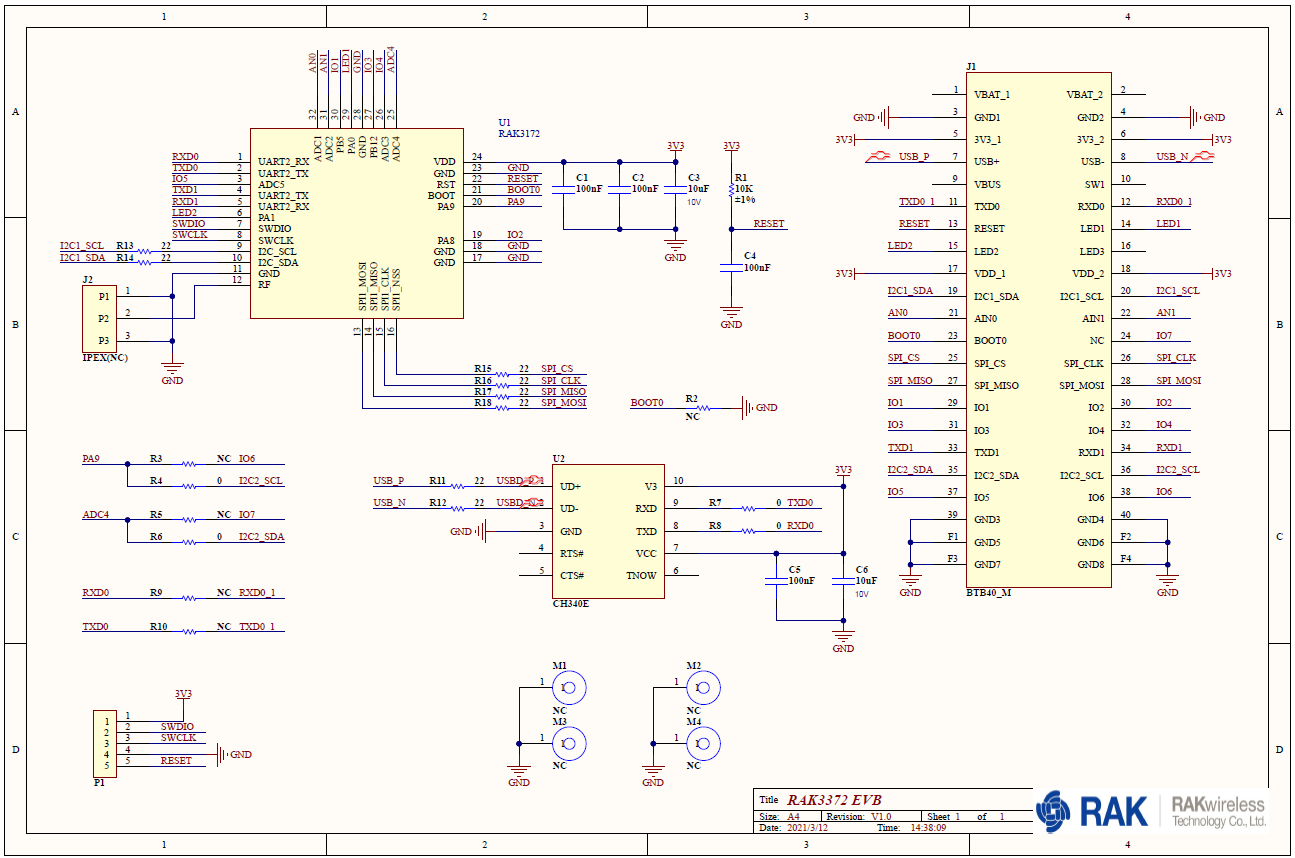1295x858 pixels.
Task: Click the GND symbol under J2 IPEX
Action: pyautogui.click(x=172, y=374)
